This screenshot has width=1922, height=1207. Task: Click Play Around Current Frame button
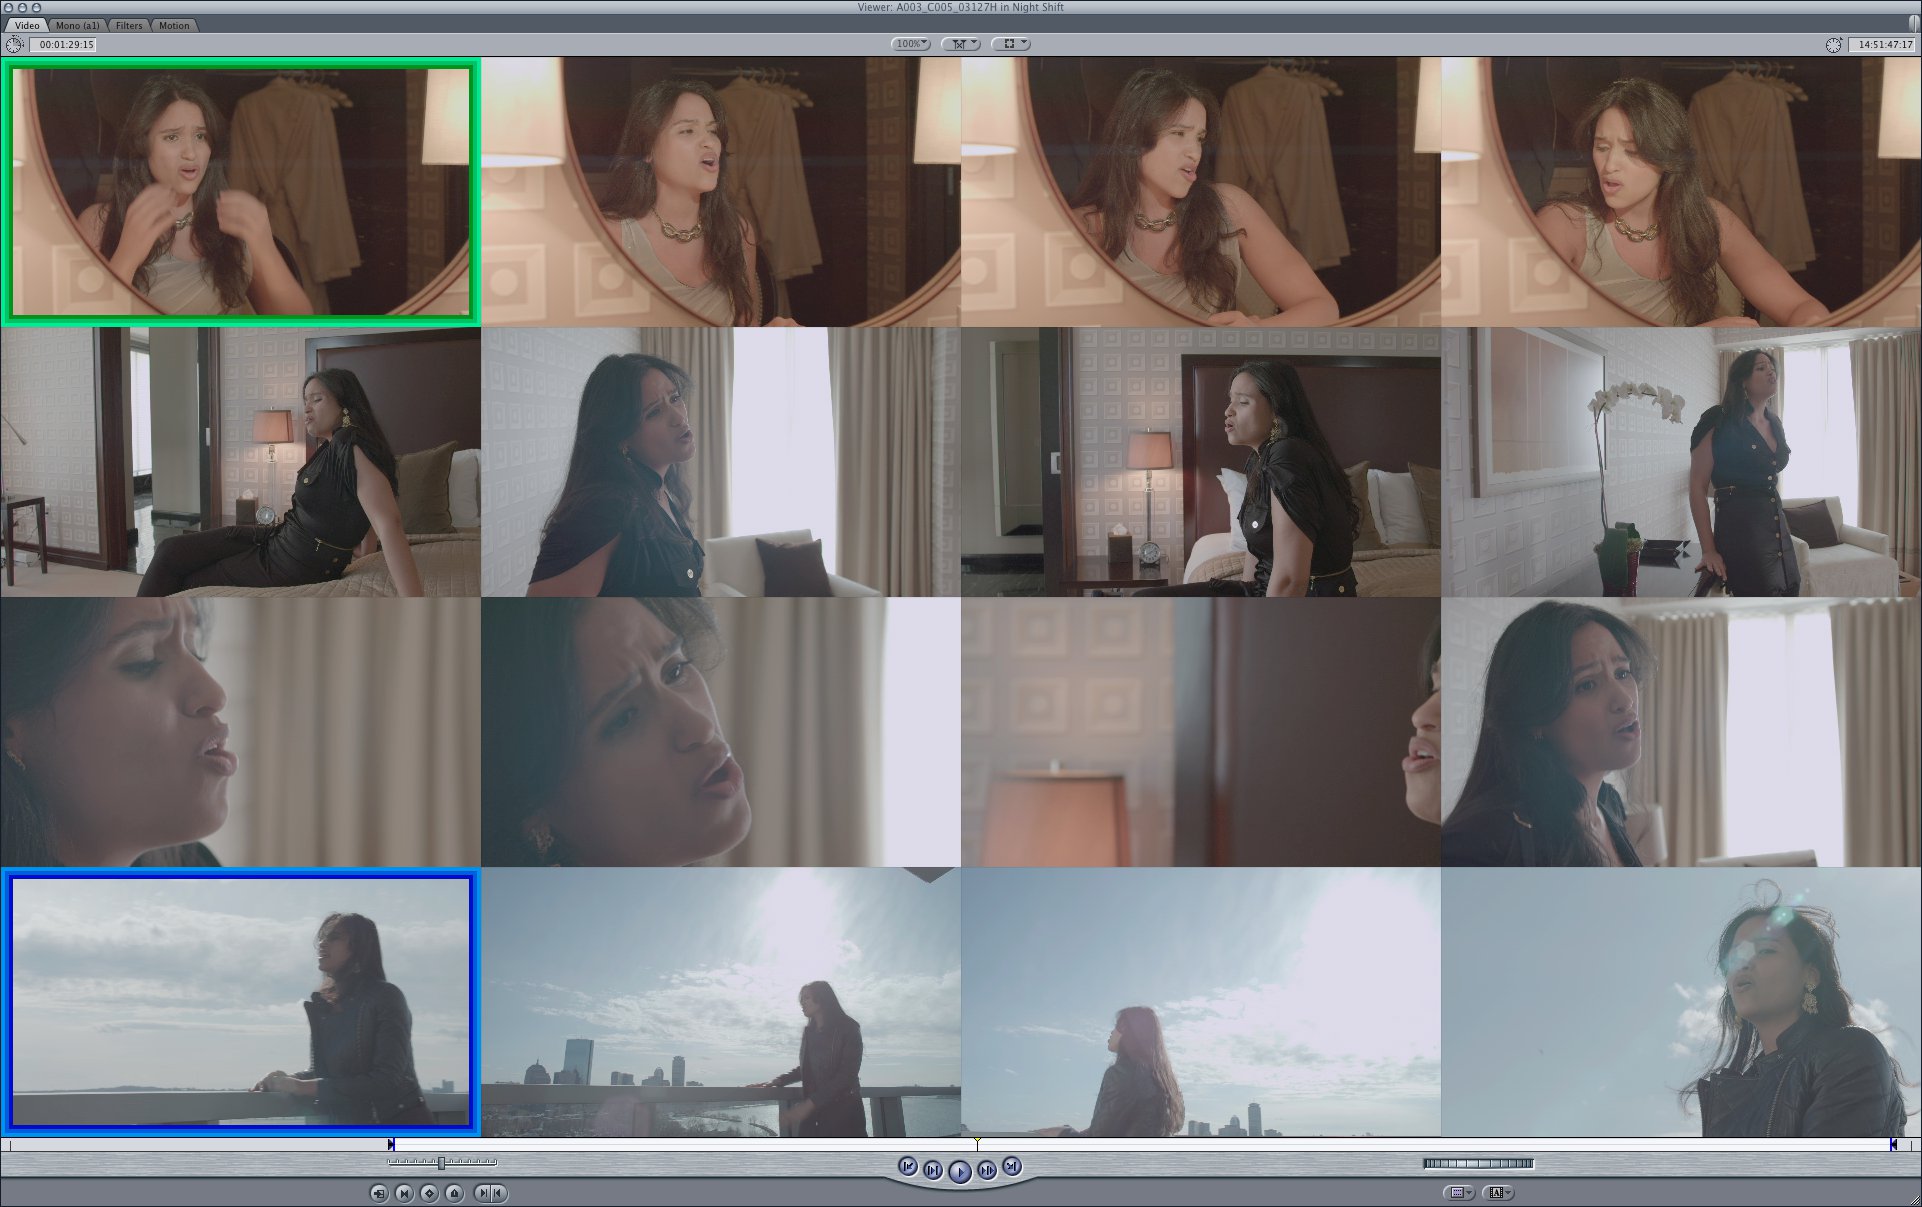pyautogui.click(x=987, y=1170)
